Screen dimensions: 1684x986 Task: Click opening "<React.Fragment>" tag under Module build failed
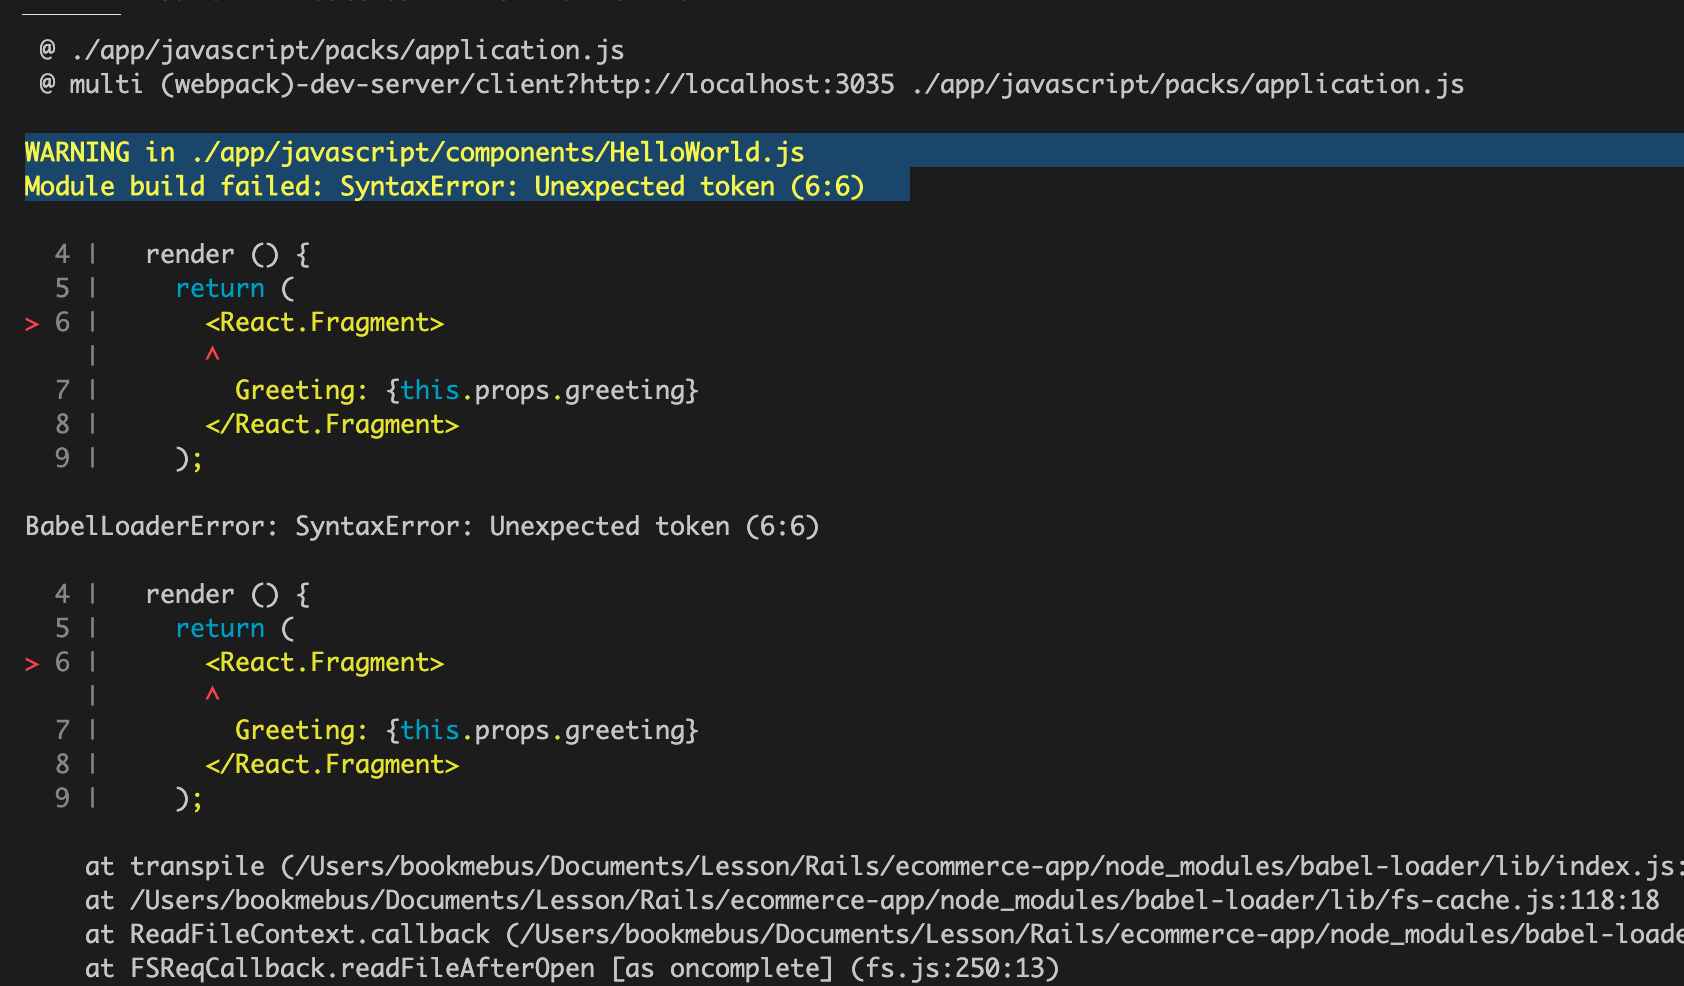pos(324,323)
